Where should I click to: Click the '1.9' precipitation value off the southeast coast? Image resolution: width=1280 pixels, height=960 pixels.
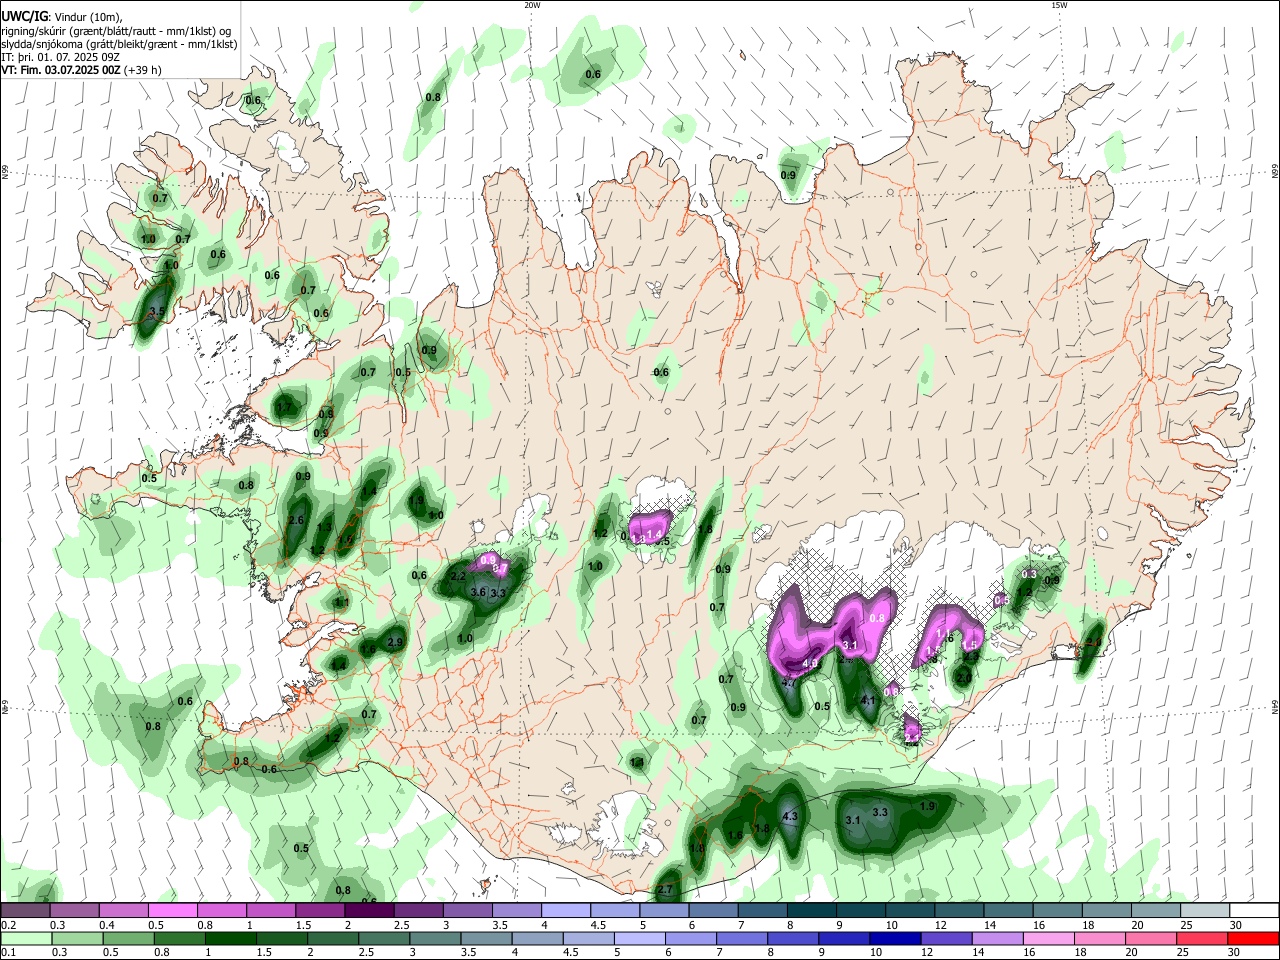click(x=927, y=806)
